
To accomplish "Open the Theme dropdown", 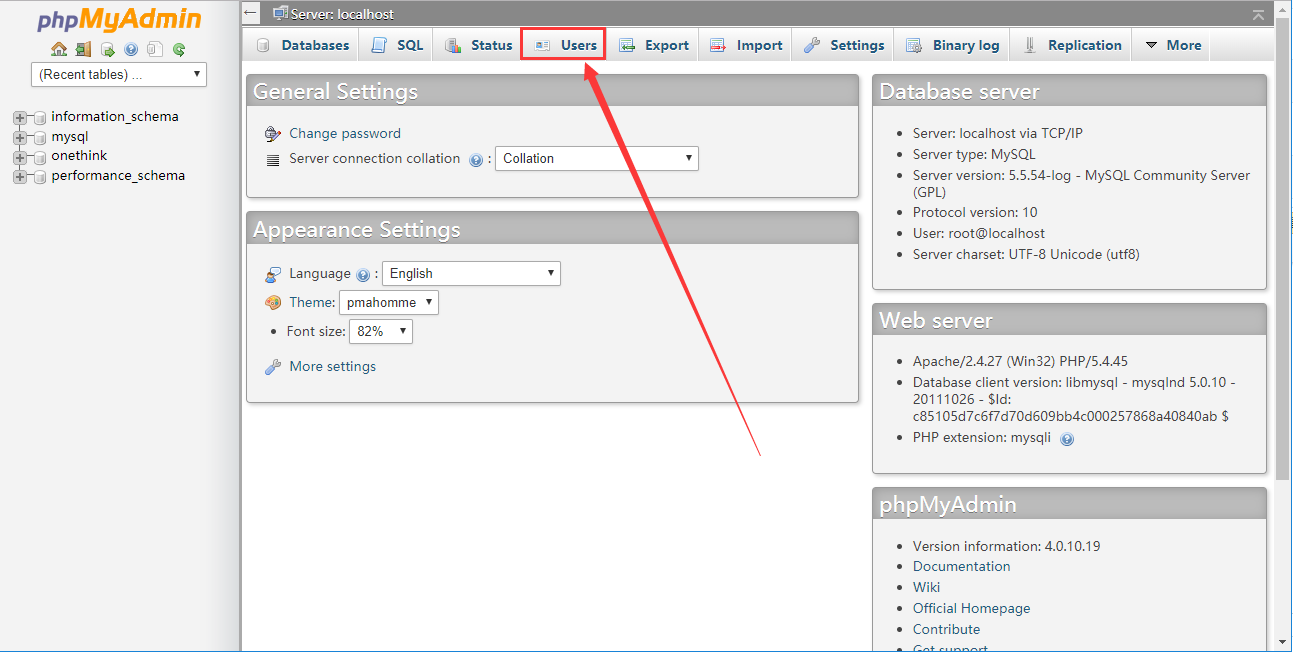I will click(389, 303).
